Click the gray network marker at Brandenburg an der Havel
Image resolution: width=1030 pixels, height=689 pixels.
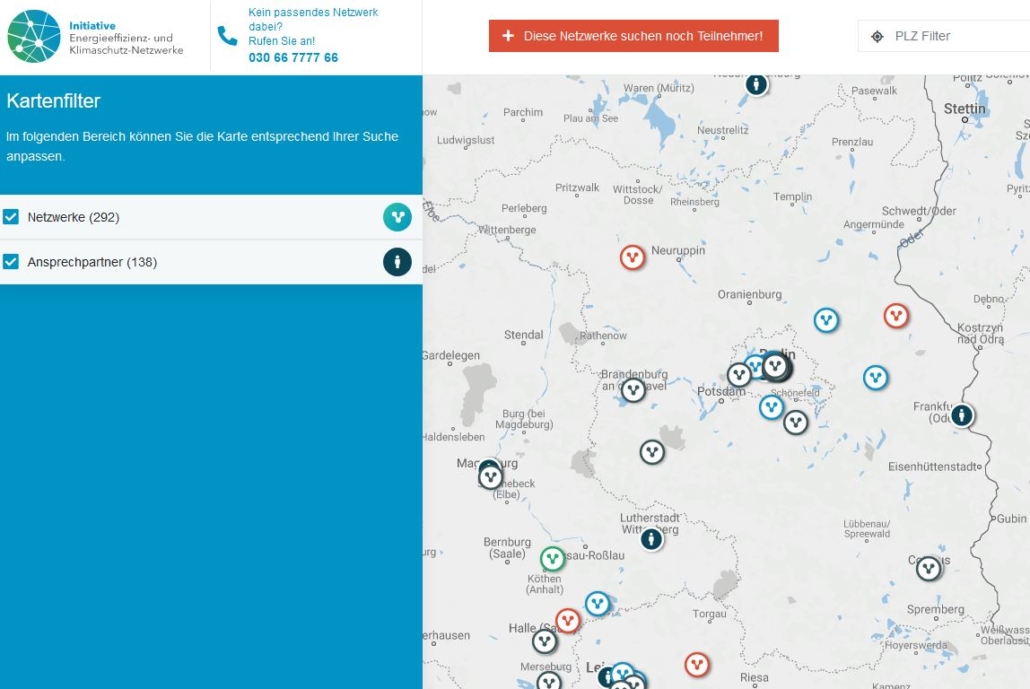coord(633,390)
